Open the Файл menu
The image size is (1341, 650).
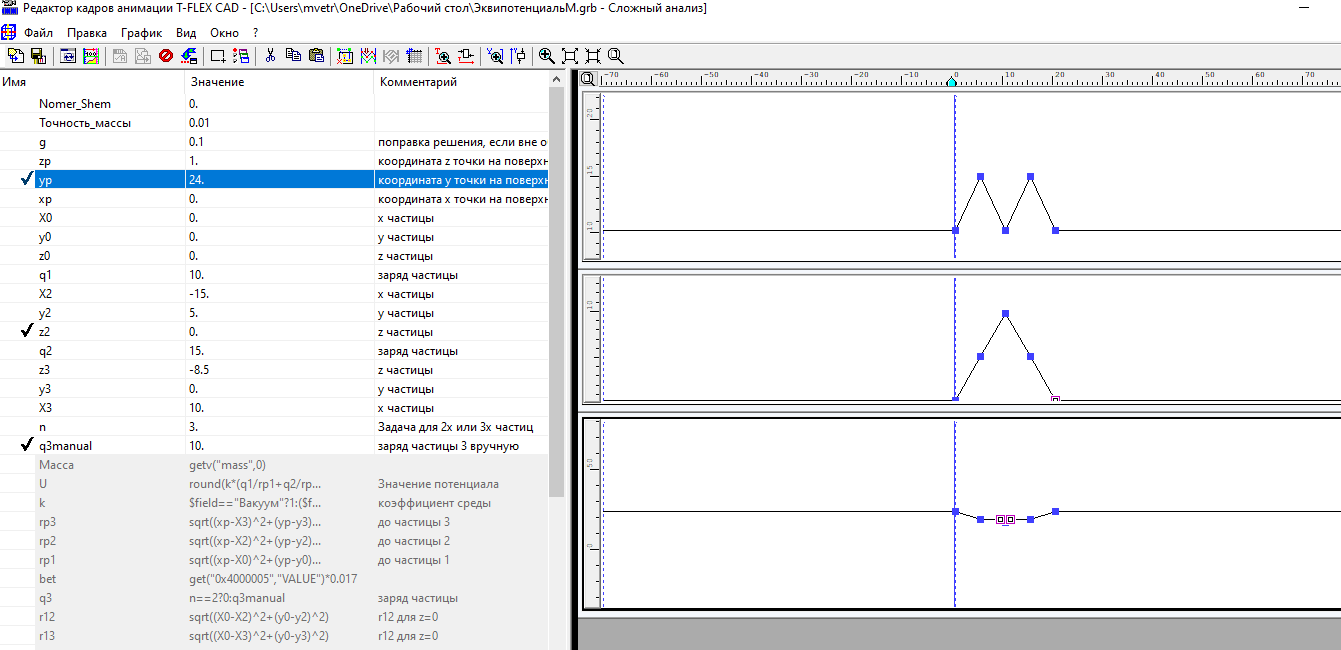[x=39, y=33]
